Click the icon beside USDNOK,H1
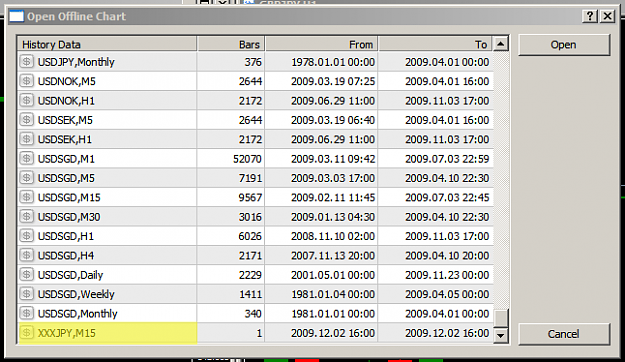The height and width of the screenshot is (362, 625). pos(27,100)
